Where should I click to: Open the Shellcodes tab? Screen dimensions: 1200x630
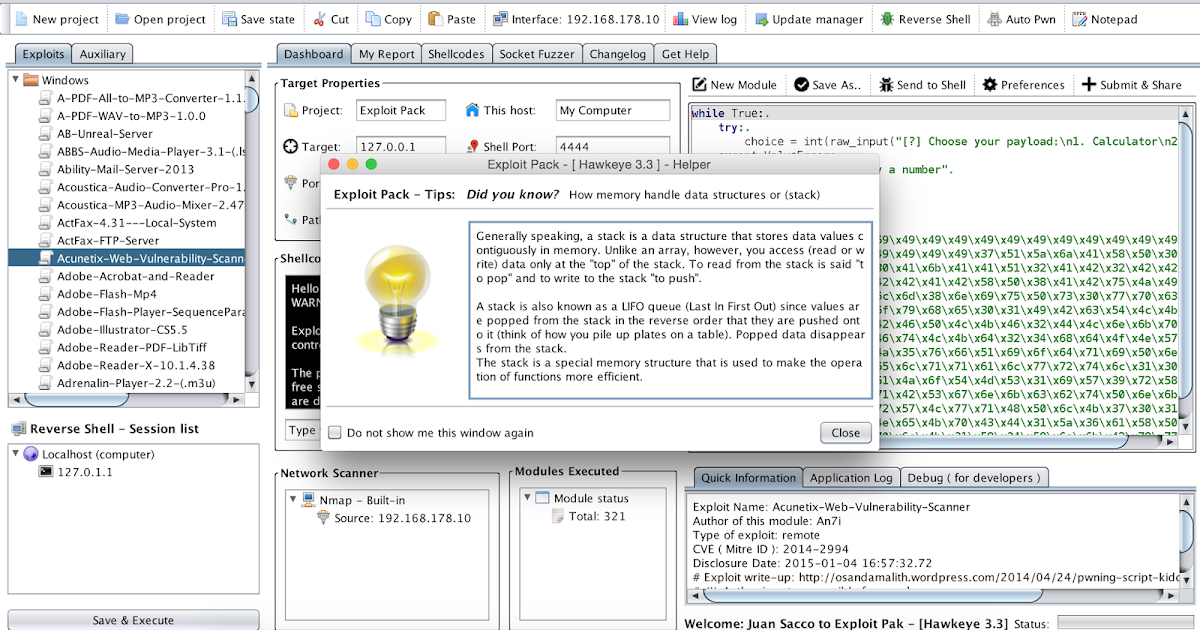point(456,54)
